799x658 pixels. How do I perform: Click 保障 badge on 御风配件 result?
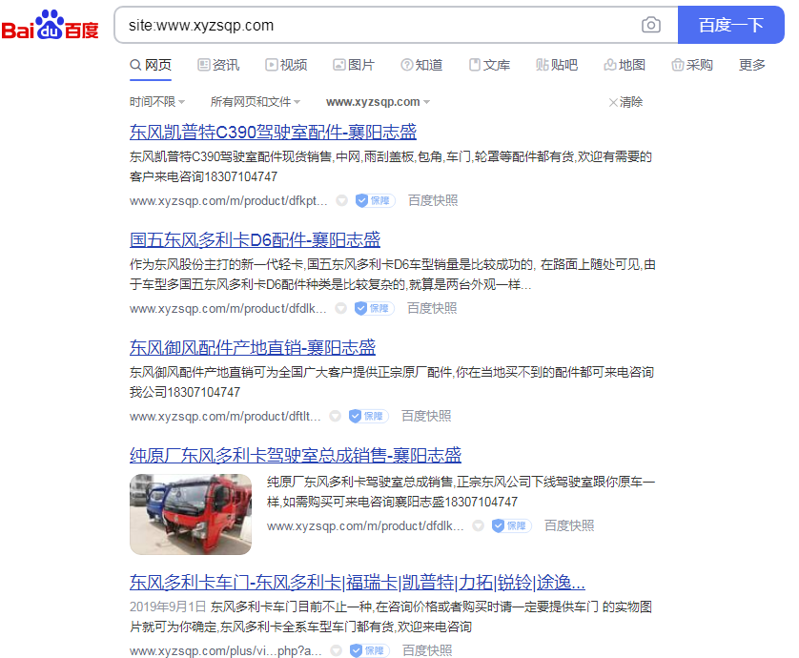point(368,417)
